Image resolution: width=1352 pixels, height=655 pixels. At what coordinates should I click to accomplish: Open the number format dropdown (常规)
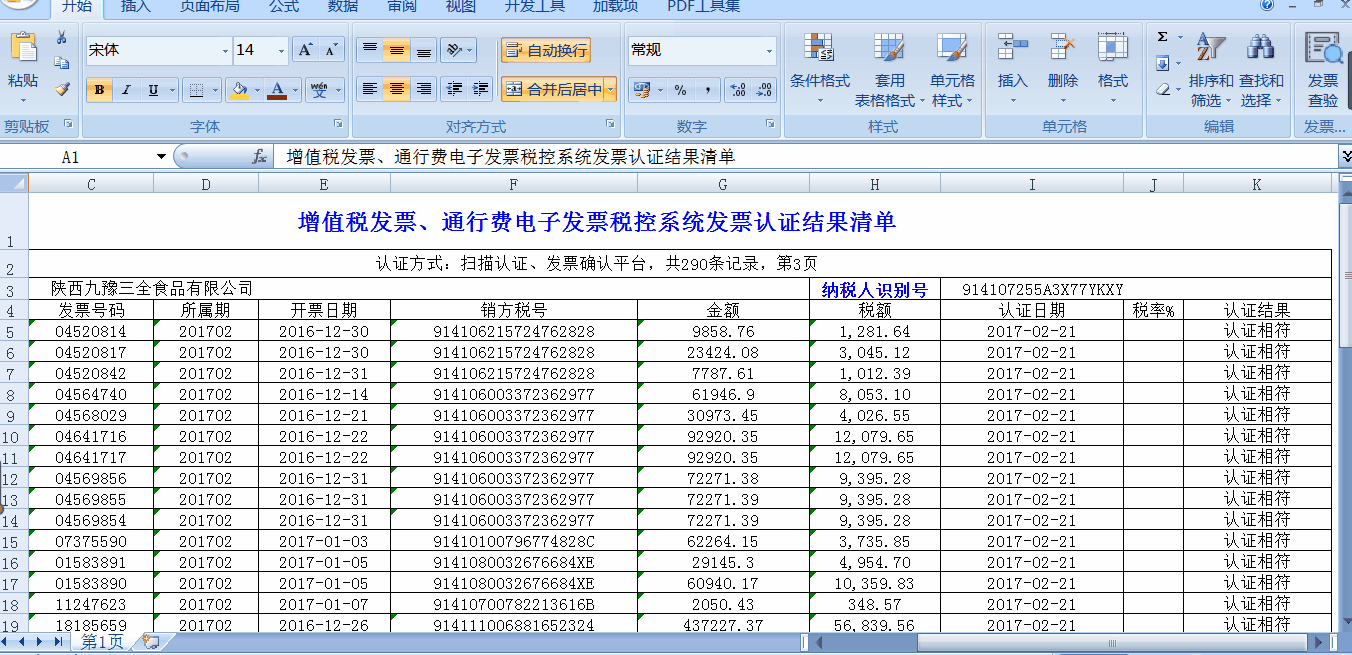[x=769, y=50]
